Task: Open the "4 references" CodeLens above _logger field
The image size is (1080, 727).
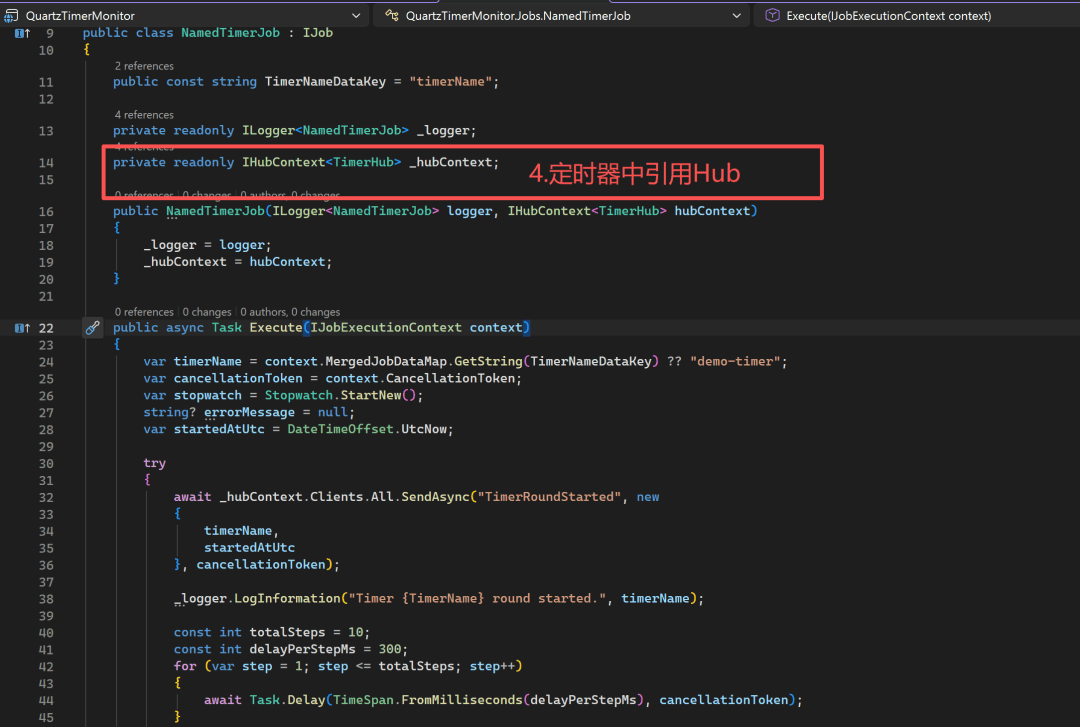Action: [x=144, y=114]
